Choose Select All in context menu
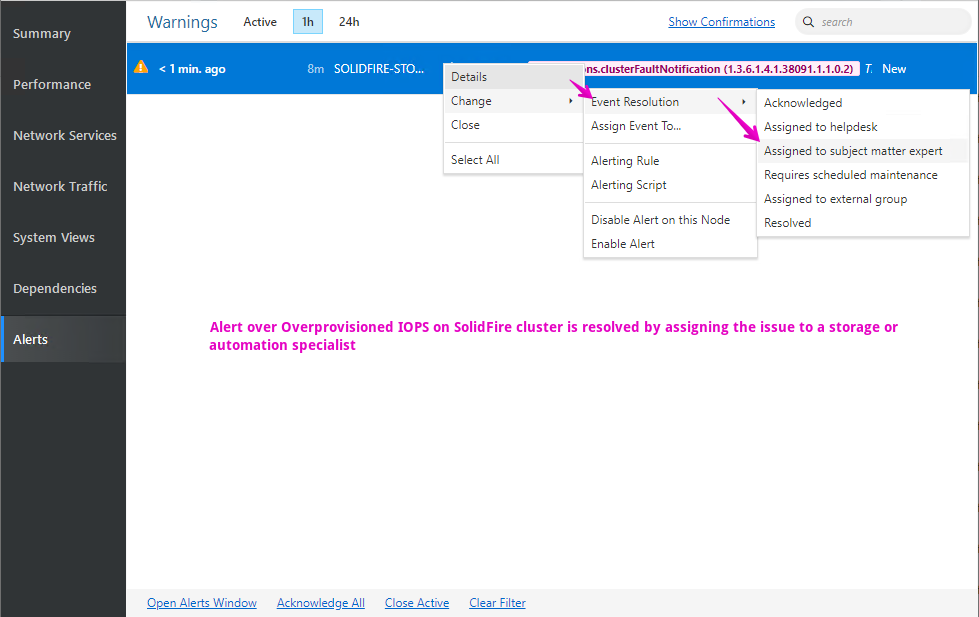Viewport: 979px width, 617px height. [513, 160]
